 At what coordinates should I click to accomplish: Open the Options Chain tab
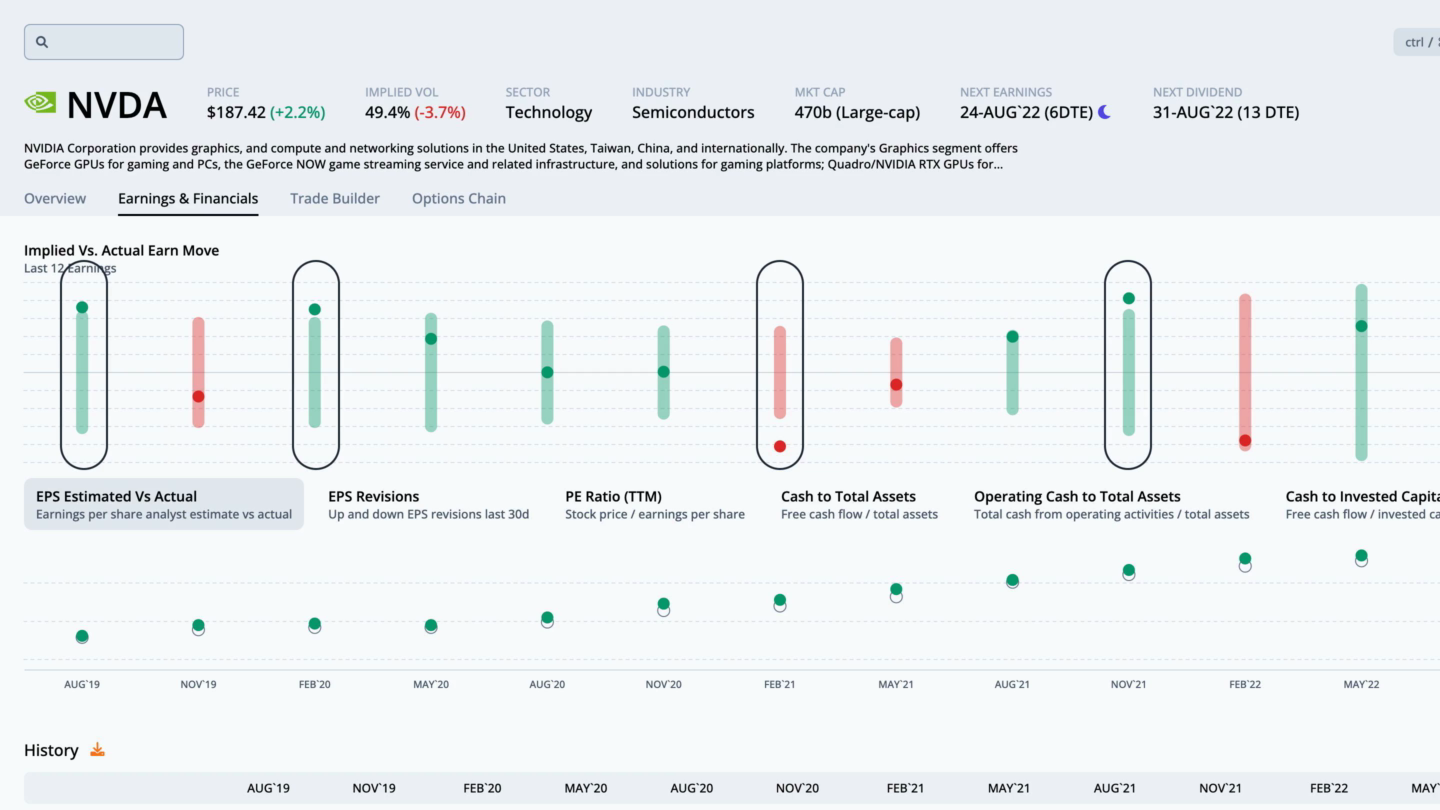[459, 198]
